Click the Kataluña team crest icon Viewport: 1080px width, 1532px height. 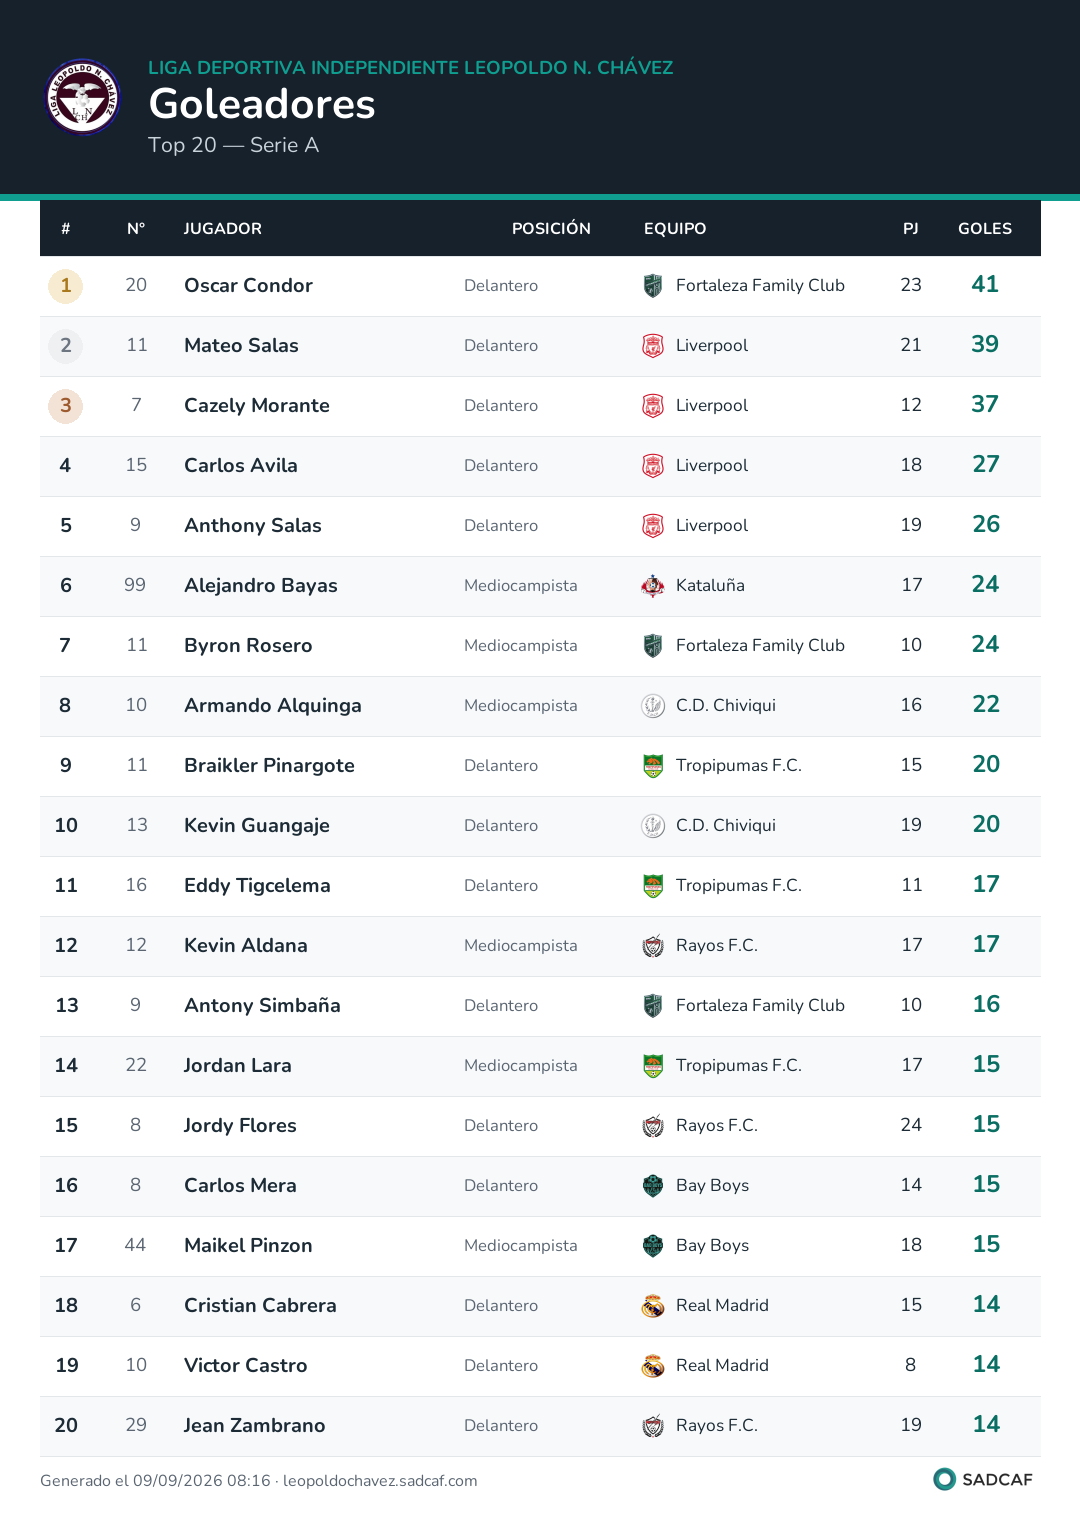[x=653, y=586]
